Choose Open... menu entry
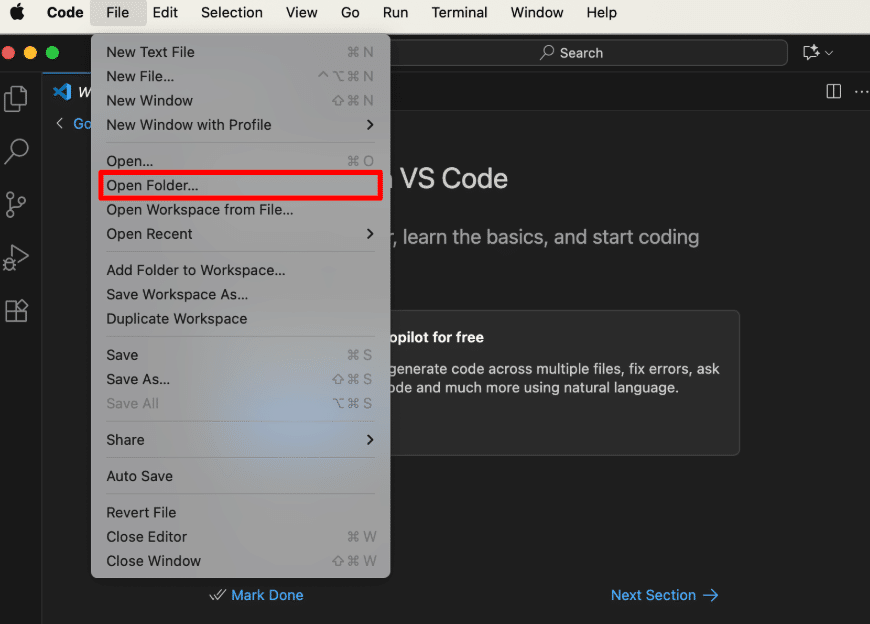 tap(240, 161)
